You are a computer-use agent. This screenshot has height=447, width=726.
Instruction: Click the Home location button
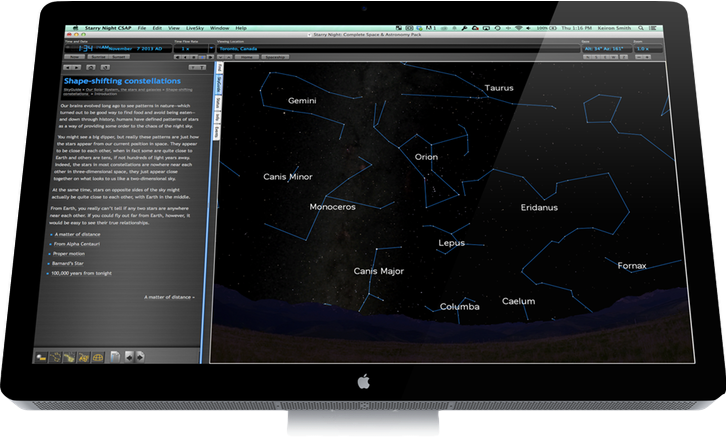pos(247,57)
